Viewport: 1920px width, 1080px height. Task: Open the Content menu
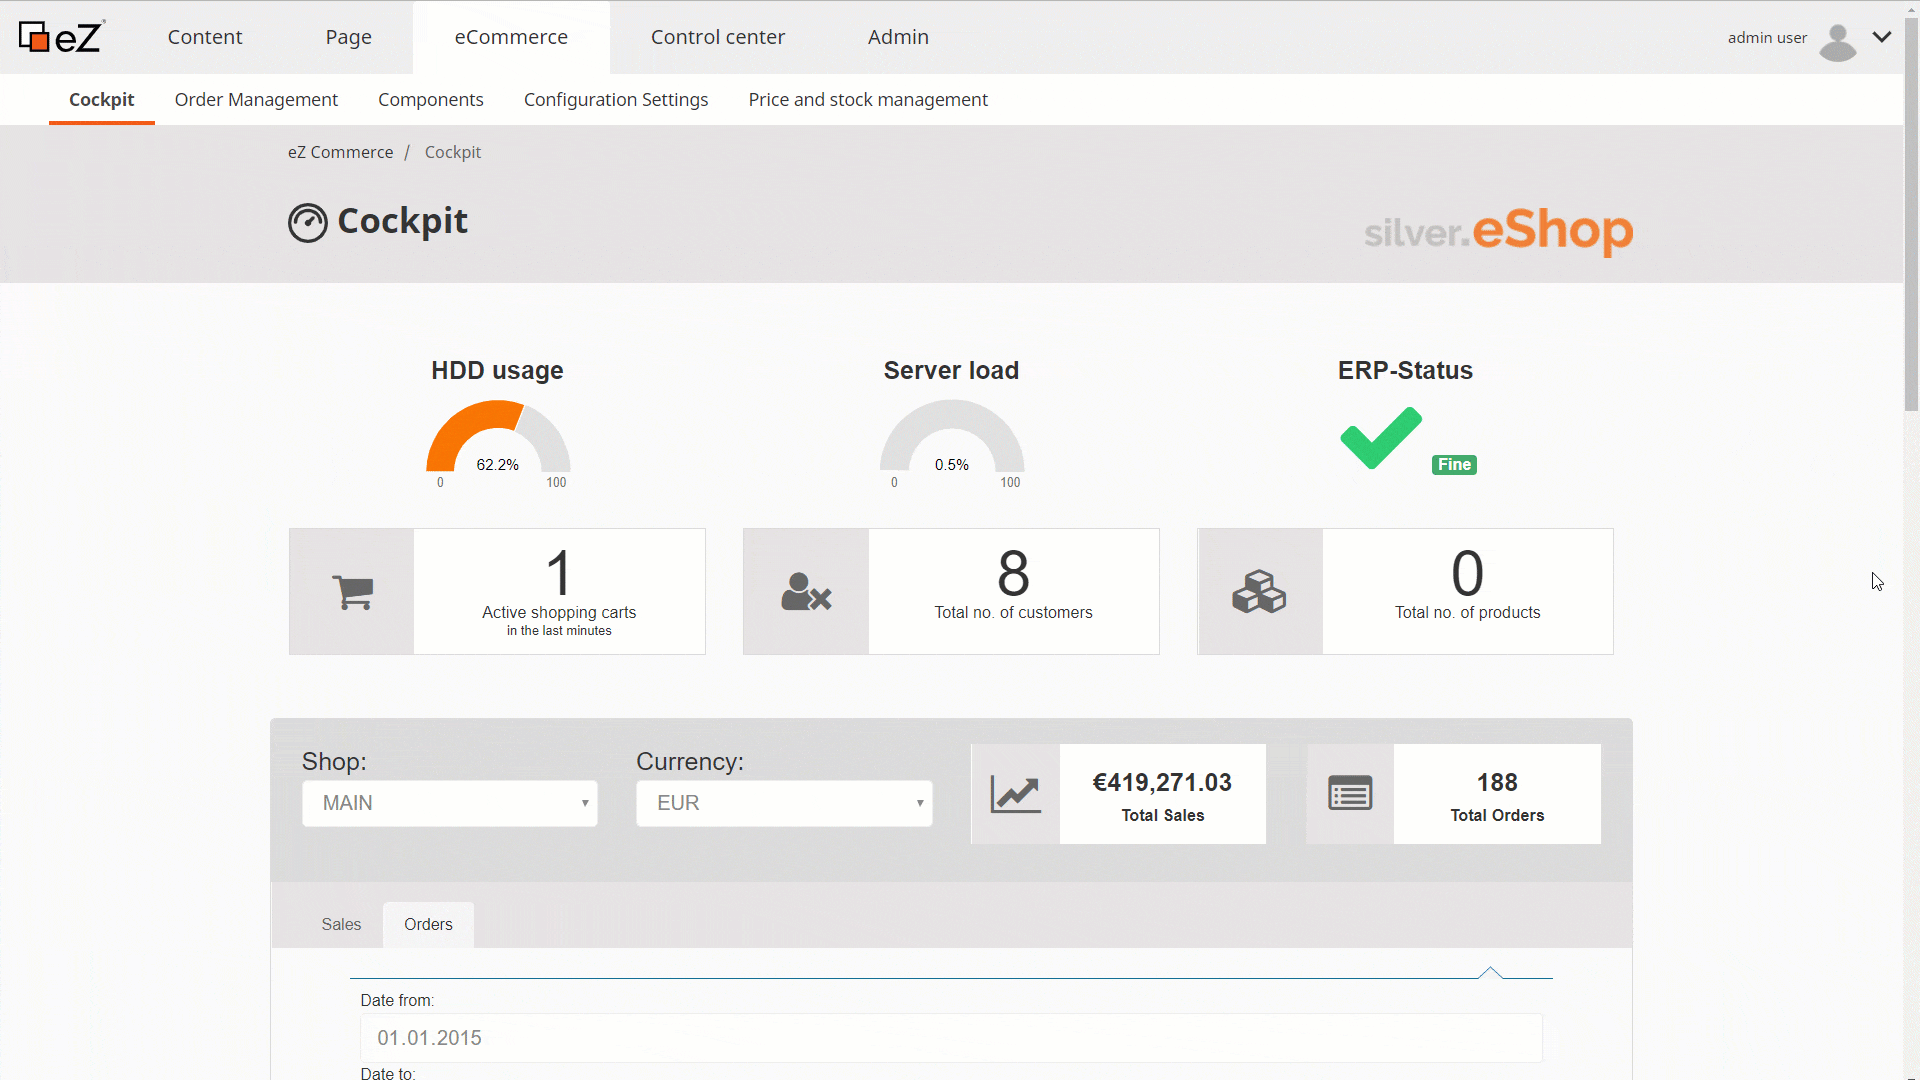(x=205, y=37)
